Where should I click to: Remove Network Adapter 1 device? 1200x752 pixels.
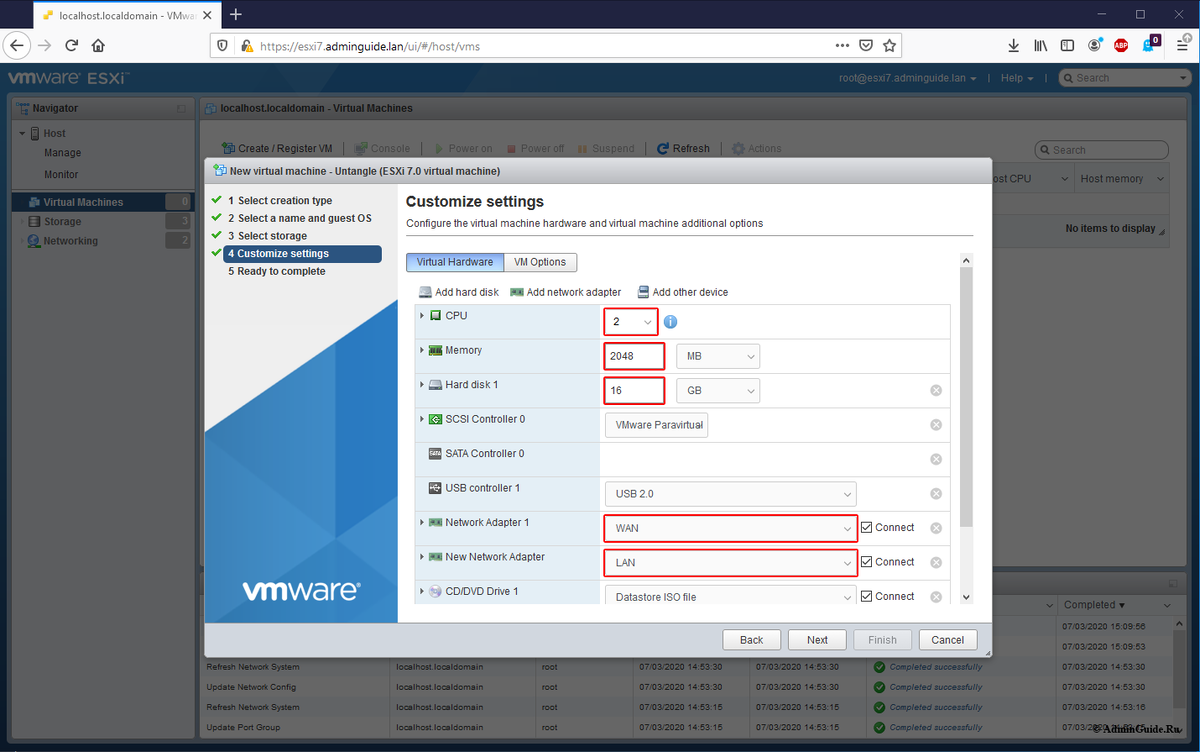coord(936,528)
